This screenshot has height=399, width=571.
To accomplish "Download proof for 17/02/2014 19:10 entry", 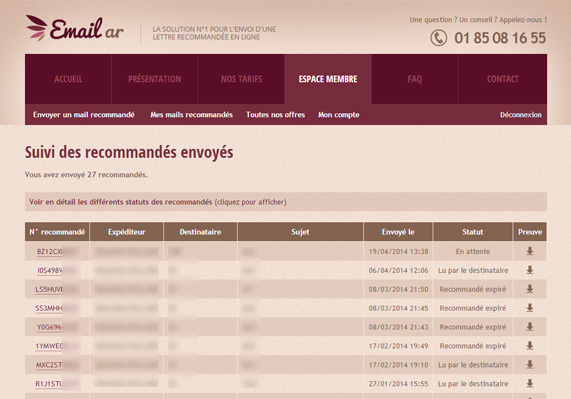I will click(x=530, y=365).
